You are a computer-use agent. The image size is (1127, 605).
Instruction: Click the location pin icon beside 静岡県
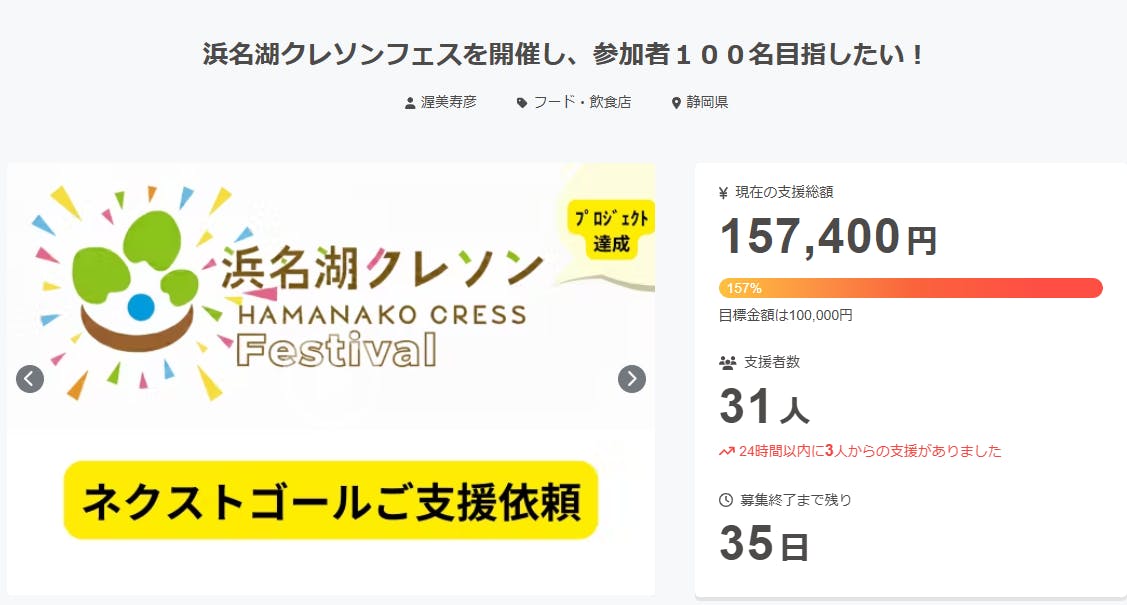coord(676,103)
